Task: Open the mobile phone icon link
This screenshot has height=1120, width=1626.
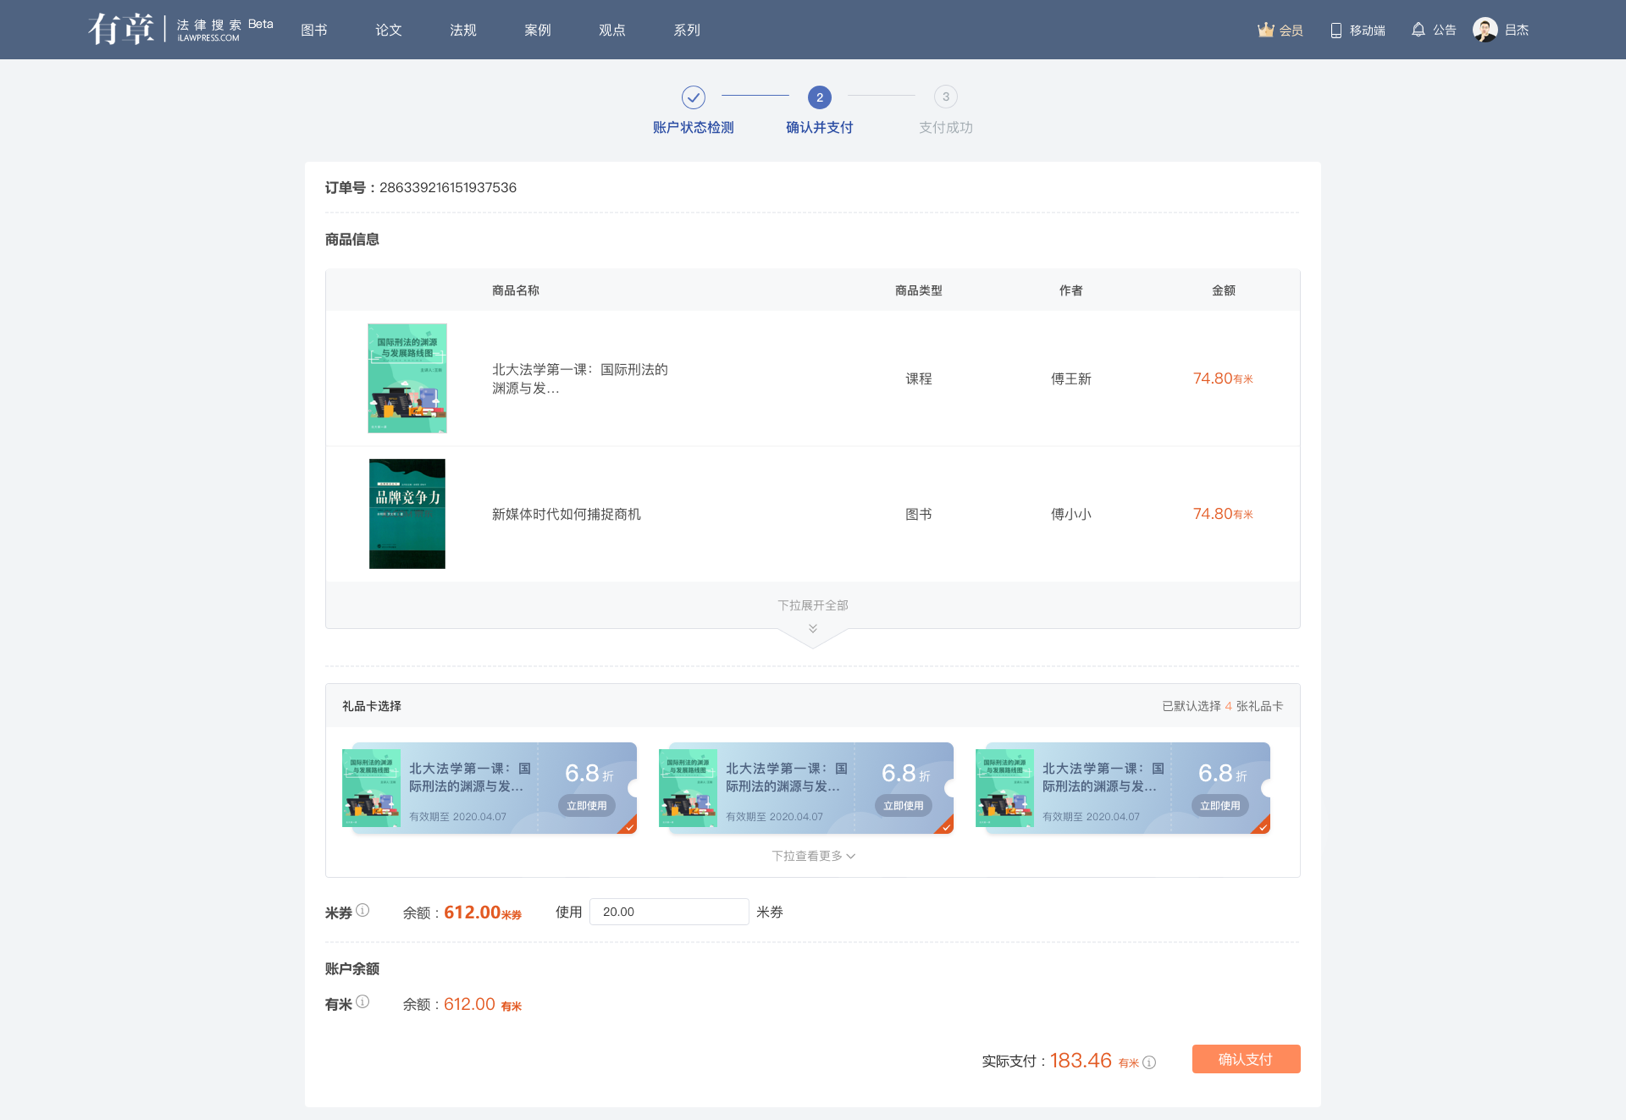Action: coord(1336,30)
